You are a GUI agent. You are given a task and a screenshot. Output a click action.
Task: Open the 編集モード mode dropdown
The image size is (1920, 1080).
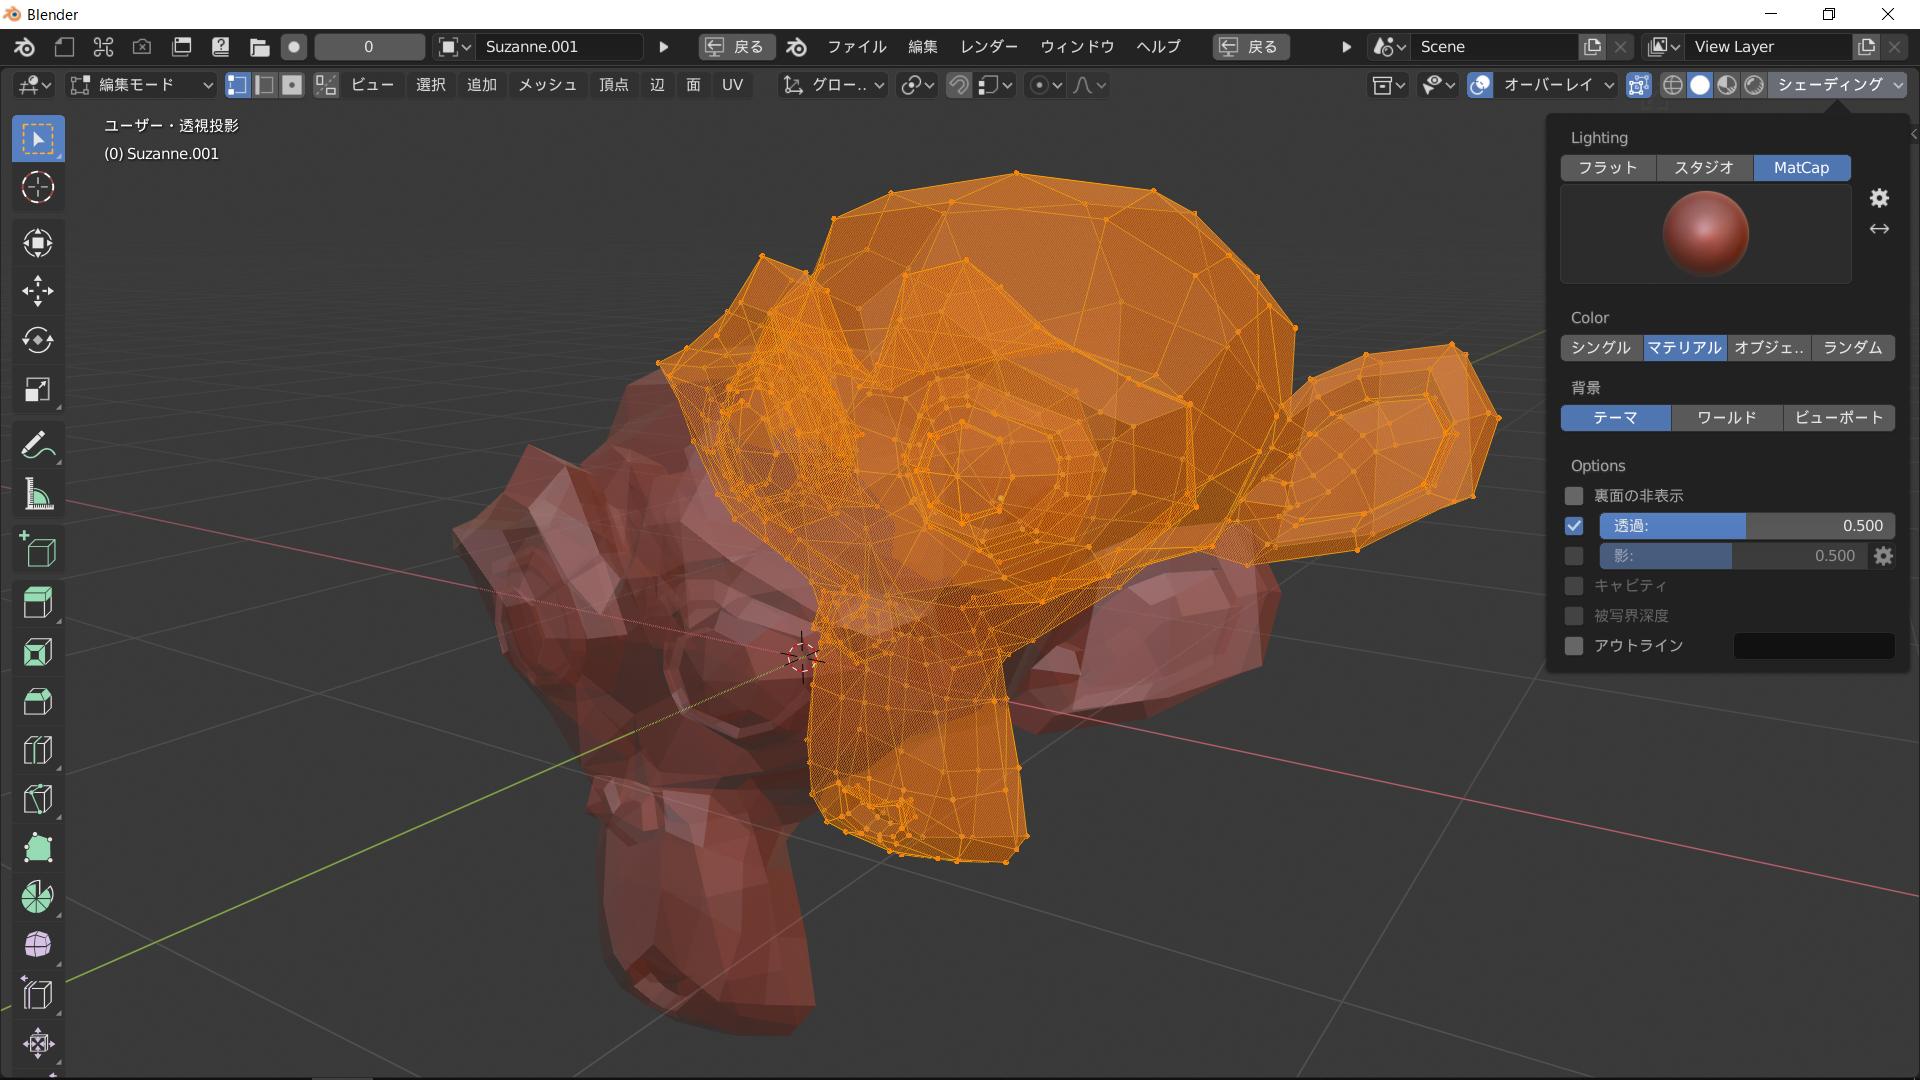[141, 85]
